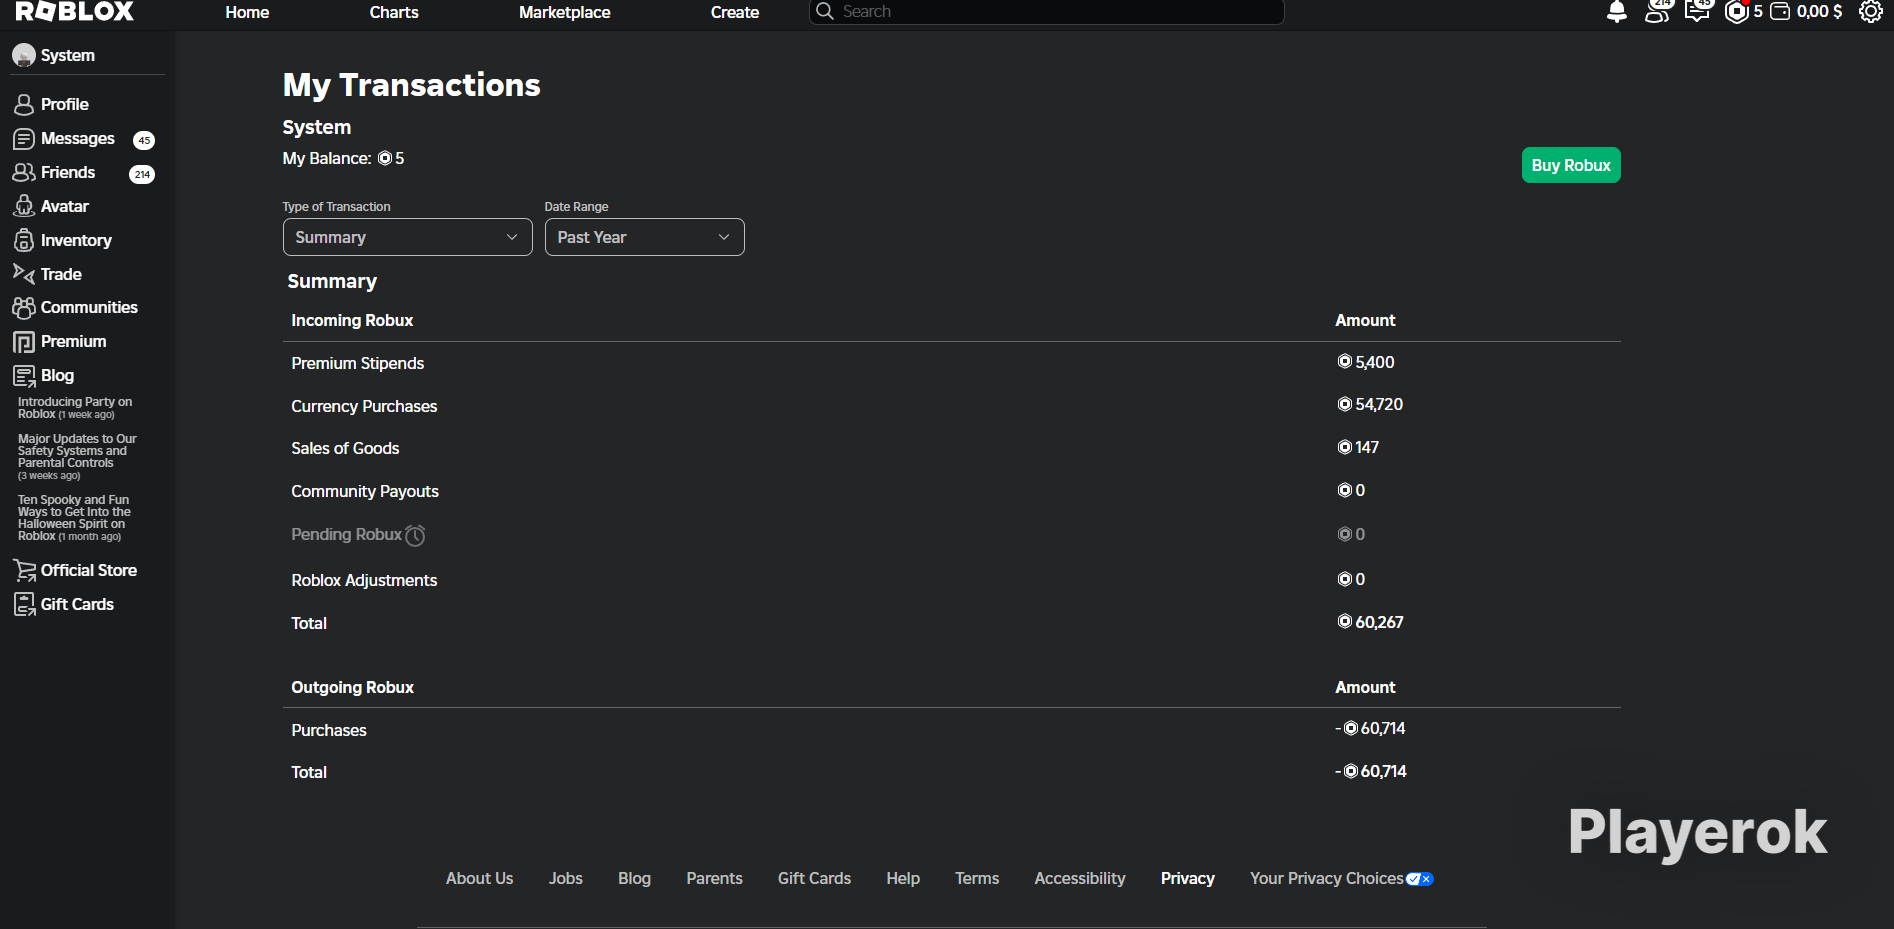Viewport: 1894px width, 929px height.
Task: Click the search magnifier icon
Action: [x=825, y=11]
